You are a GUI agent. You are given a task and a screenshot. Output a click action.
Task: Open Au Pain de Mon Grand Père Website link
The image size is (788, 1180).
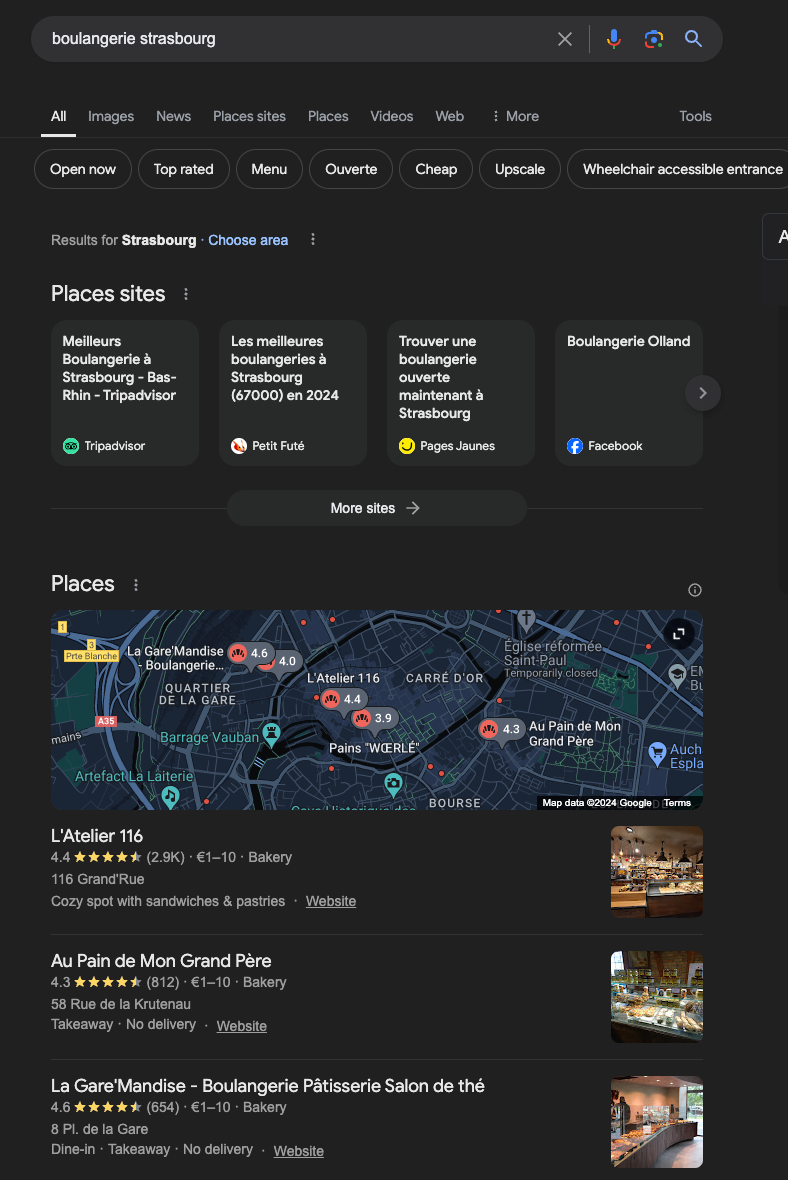tap(242, 1026)
